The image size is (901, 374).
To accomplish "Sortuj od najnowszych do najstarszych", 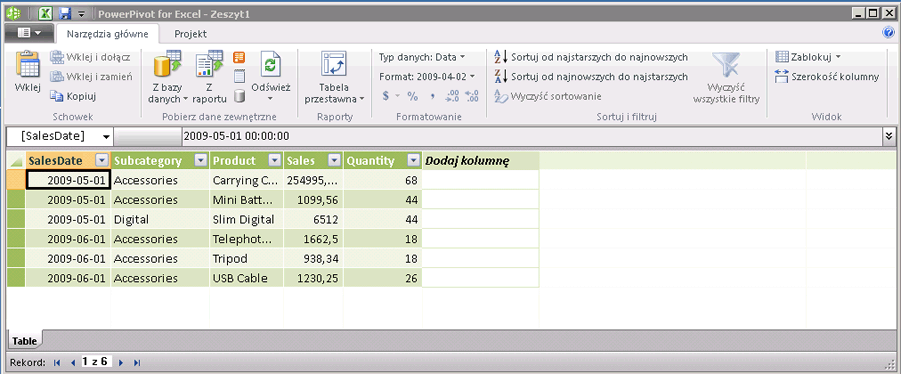I will [591, 76].
